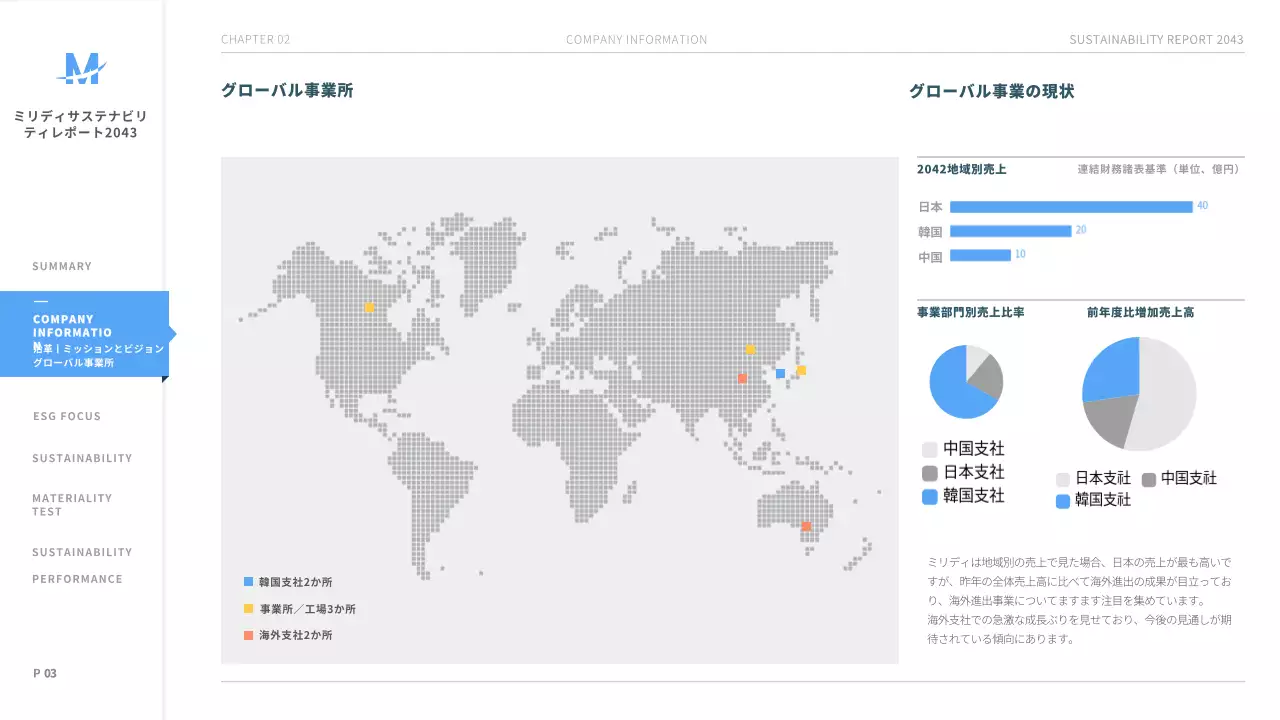Click the orange 海外支社2か所 legend swatch

point(248,635)
